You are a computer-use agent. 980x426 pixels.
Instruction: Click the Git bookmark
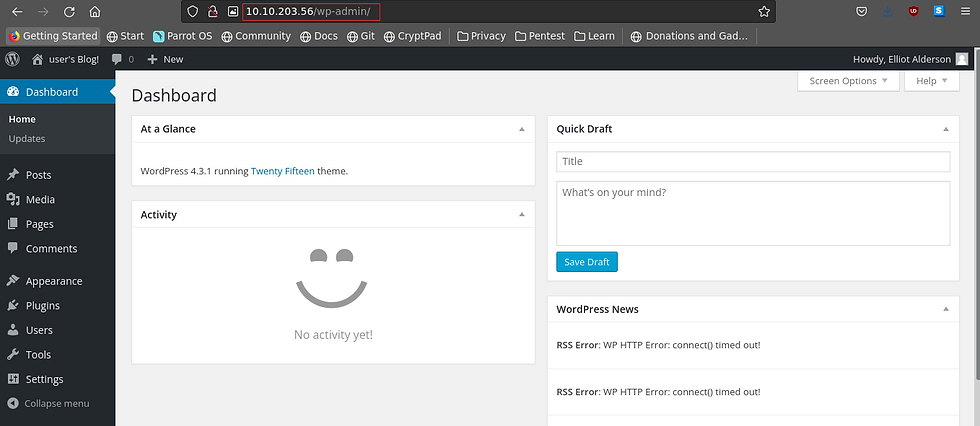tap(361, 36)
